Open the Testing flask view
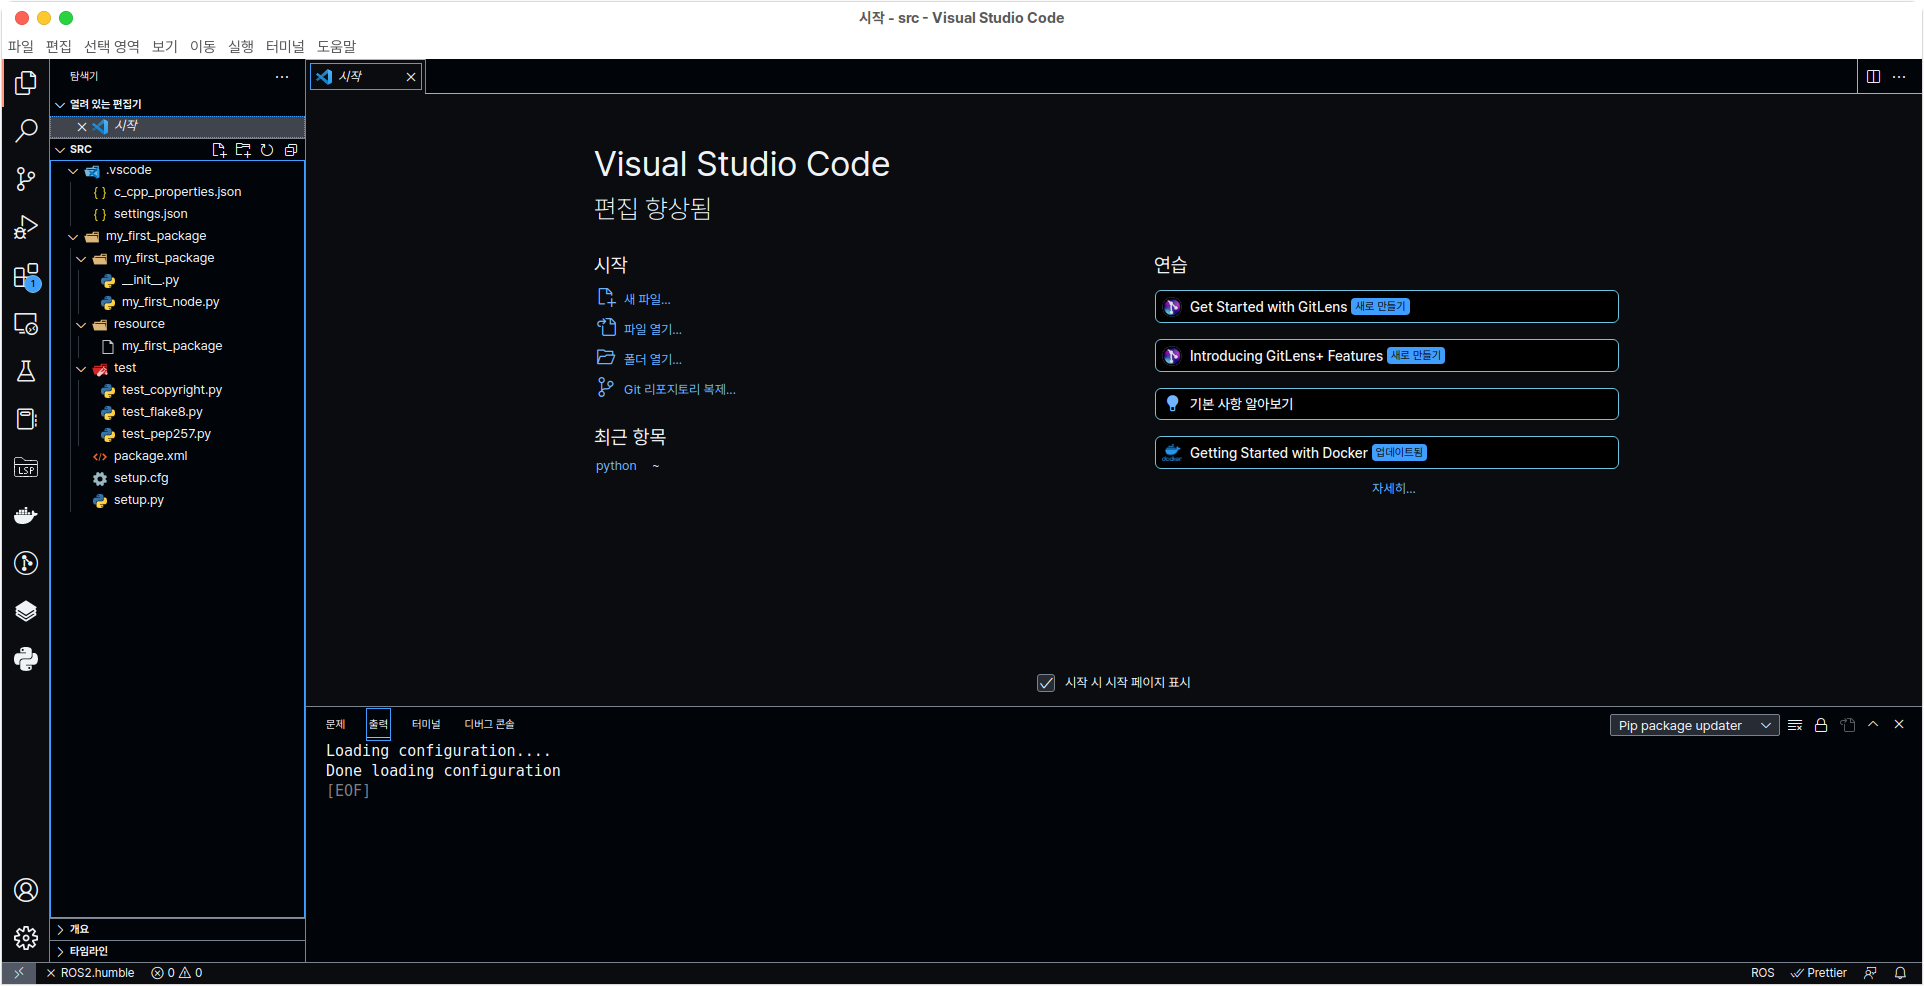Image resolution: width=1924 pixels, height=986 pixels. (x=26, y=371)
